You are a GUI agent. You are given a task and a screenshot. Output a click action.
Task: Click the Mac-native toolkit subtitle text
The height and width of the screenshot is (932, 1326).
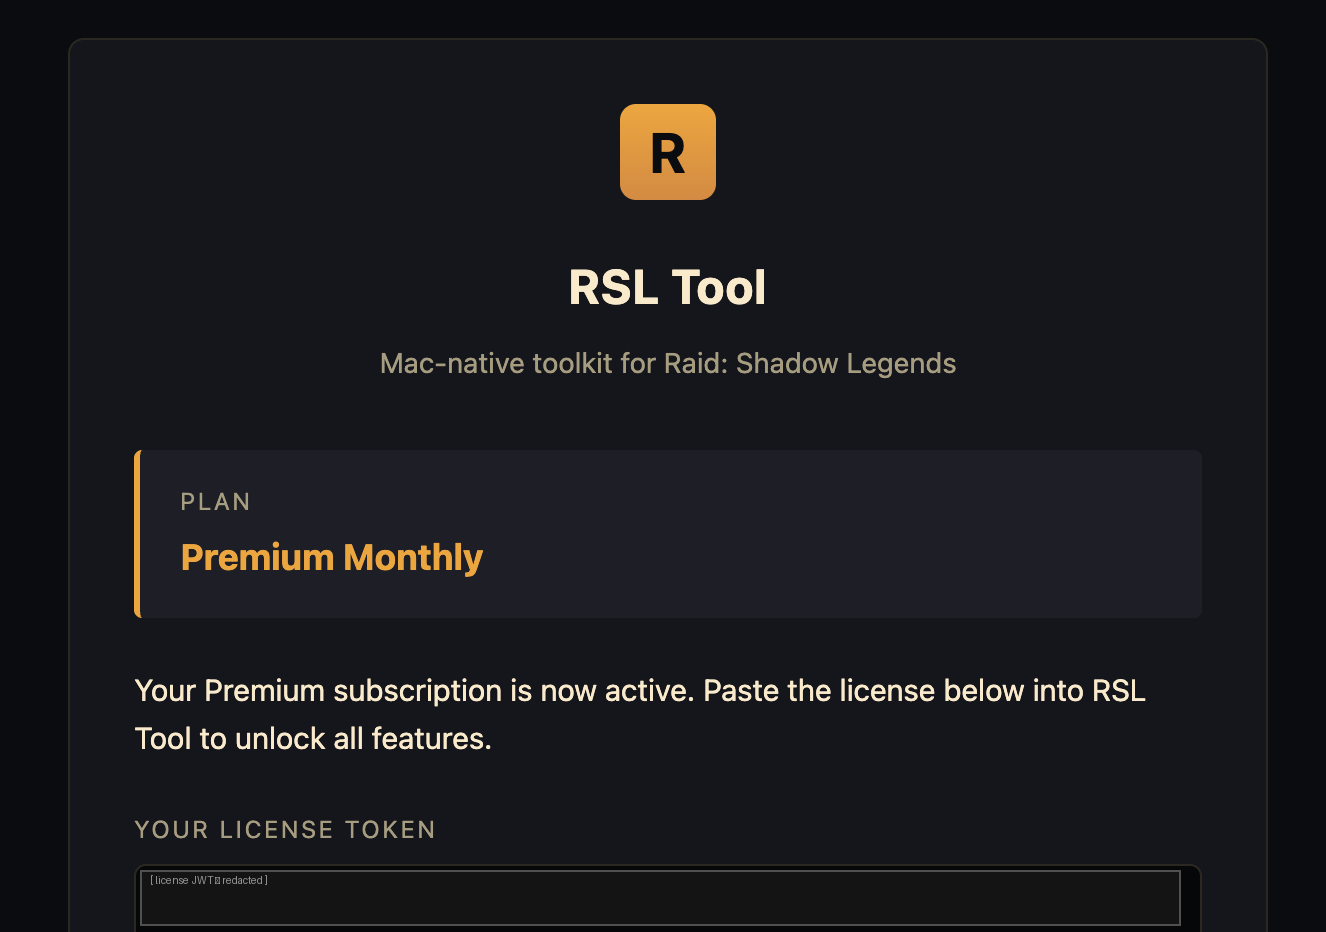(668, 363)
